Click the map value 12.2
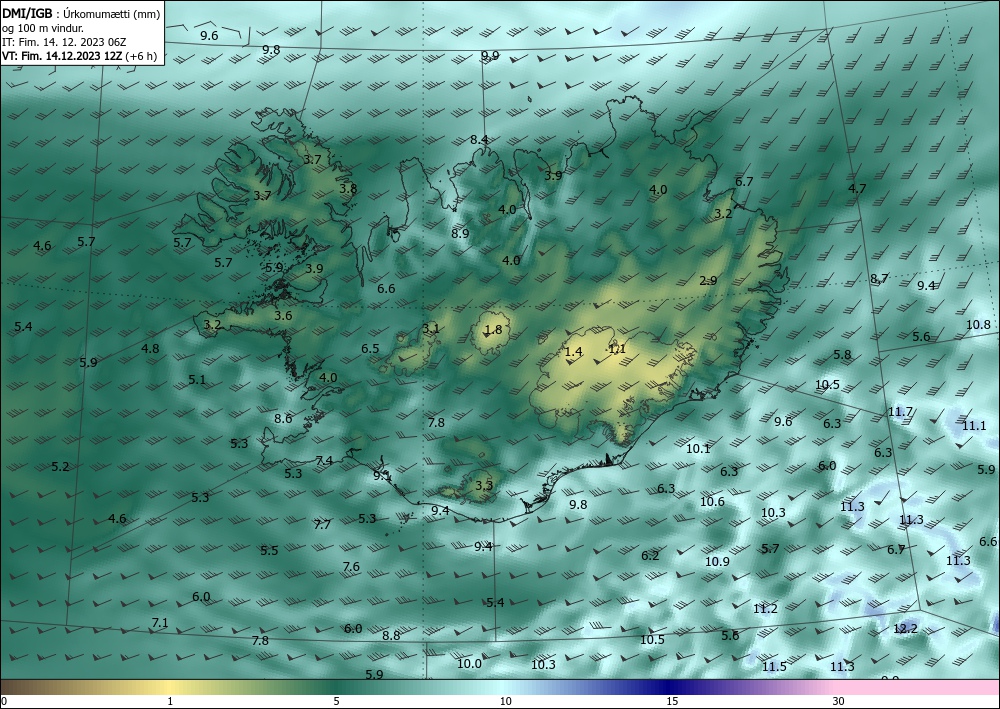This screenshot has width=1000, height=709. [905, 629]
